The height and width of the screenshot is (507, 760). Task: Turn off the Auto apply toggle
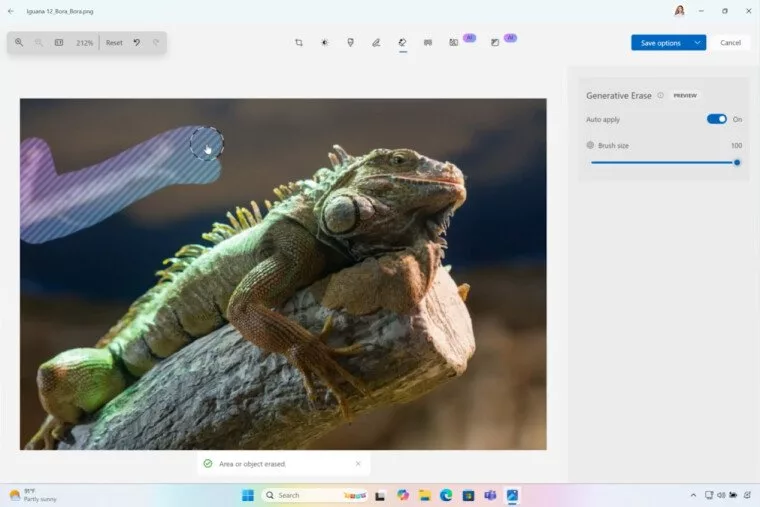716,119
